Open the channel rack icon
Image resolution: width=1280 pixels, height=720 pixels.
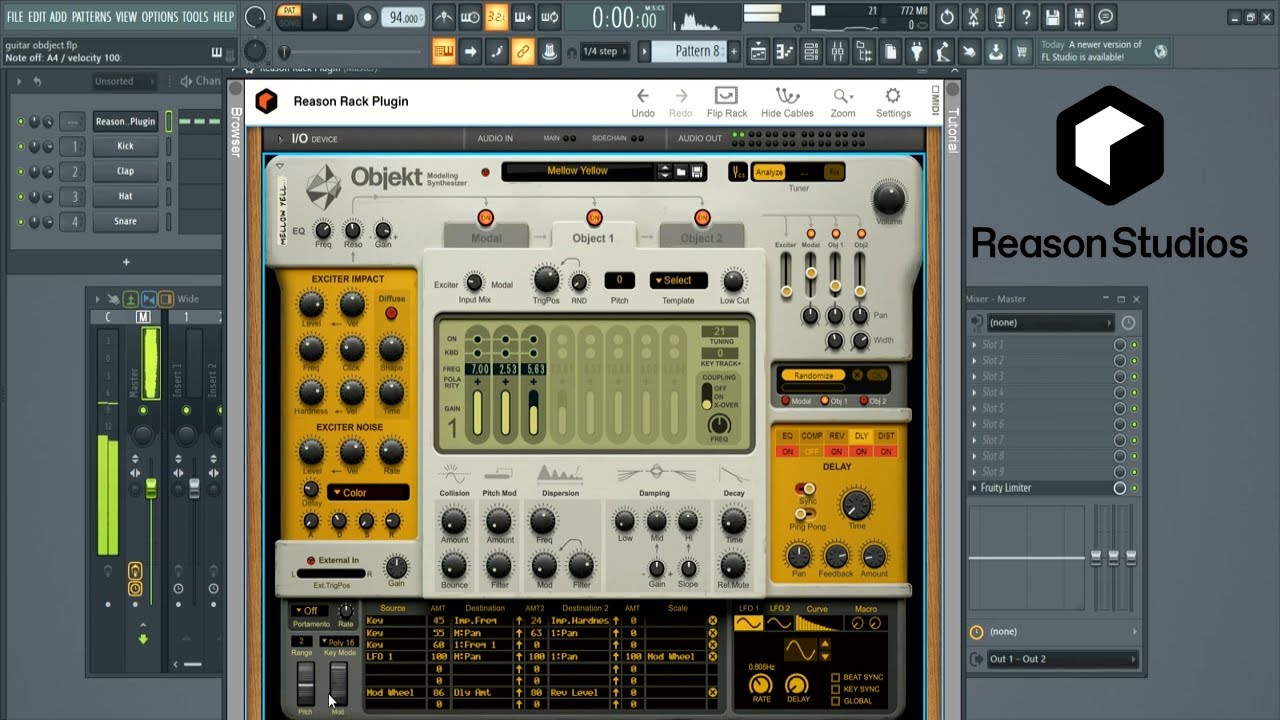(x=812, y=51)
